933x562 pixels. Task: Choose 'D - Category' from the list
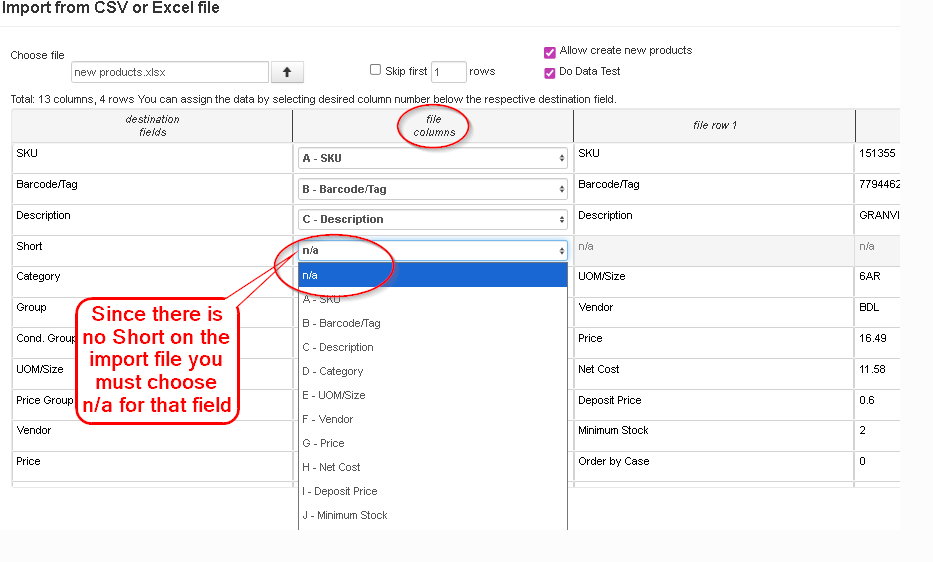point(333,371)
